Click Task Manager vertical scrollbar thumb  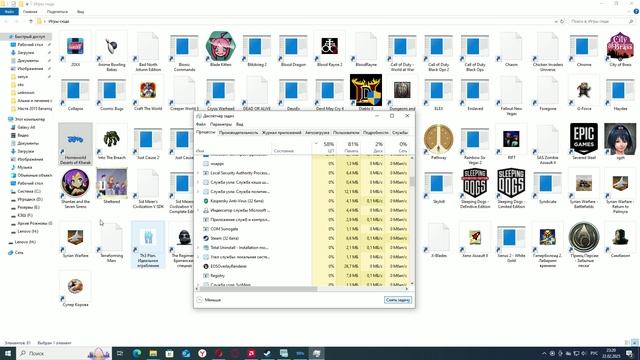tap(412, 181)
